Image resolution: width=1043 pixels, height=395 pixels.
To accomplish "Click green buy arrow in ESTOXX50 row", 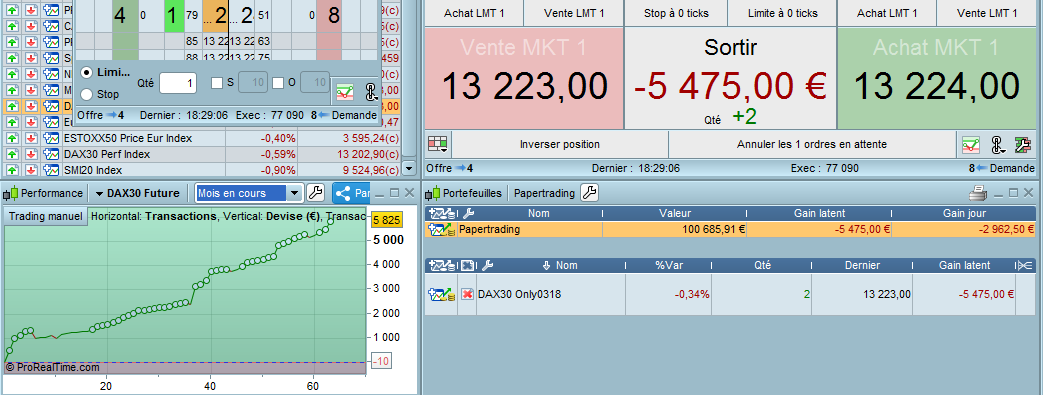I will coord(13,138).
